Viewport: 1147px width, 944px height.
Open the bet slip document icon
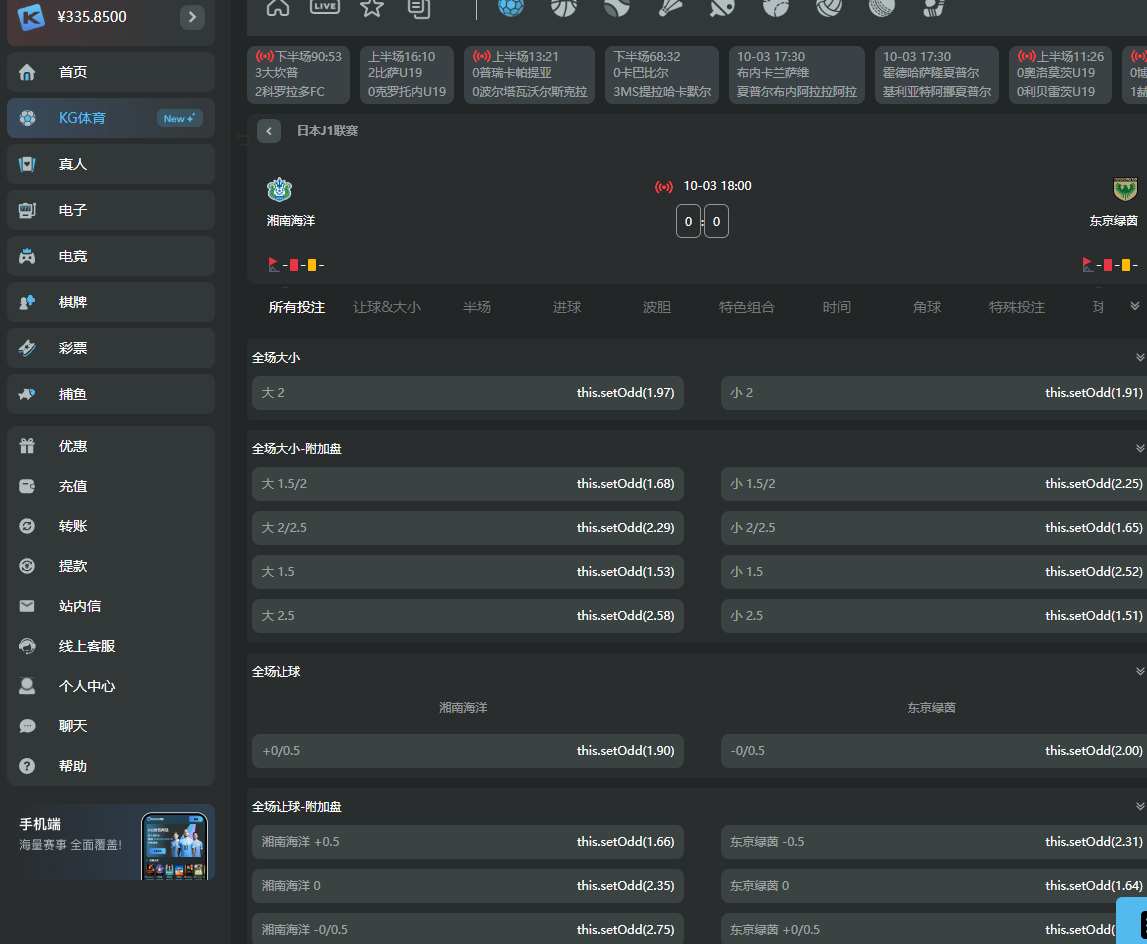coord(420,8)
